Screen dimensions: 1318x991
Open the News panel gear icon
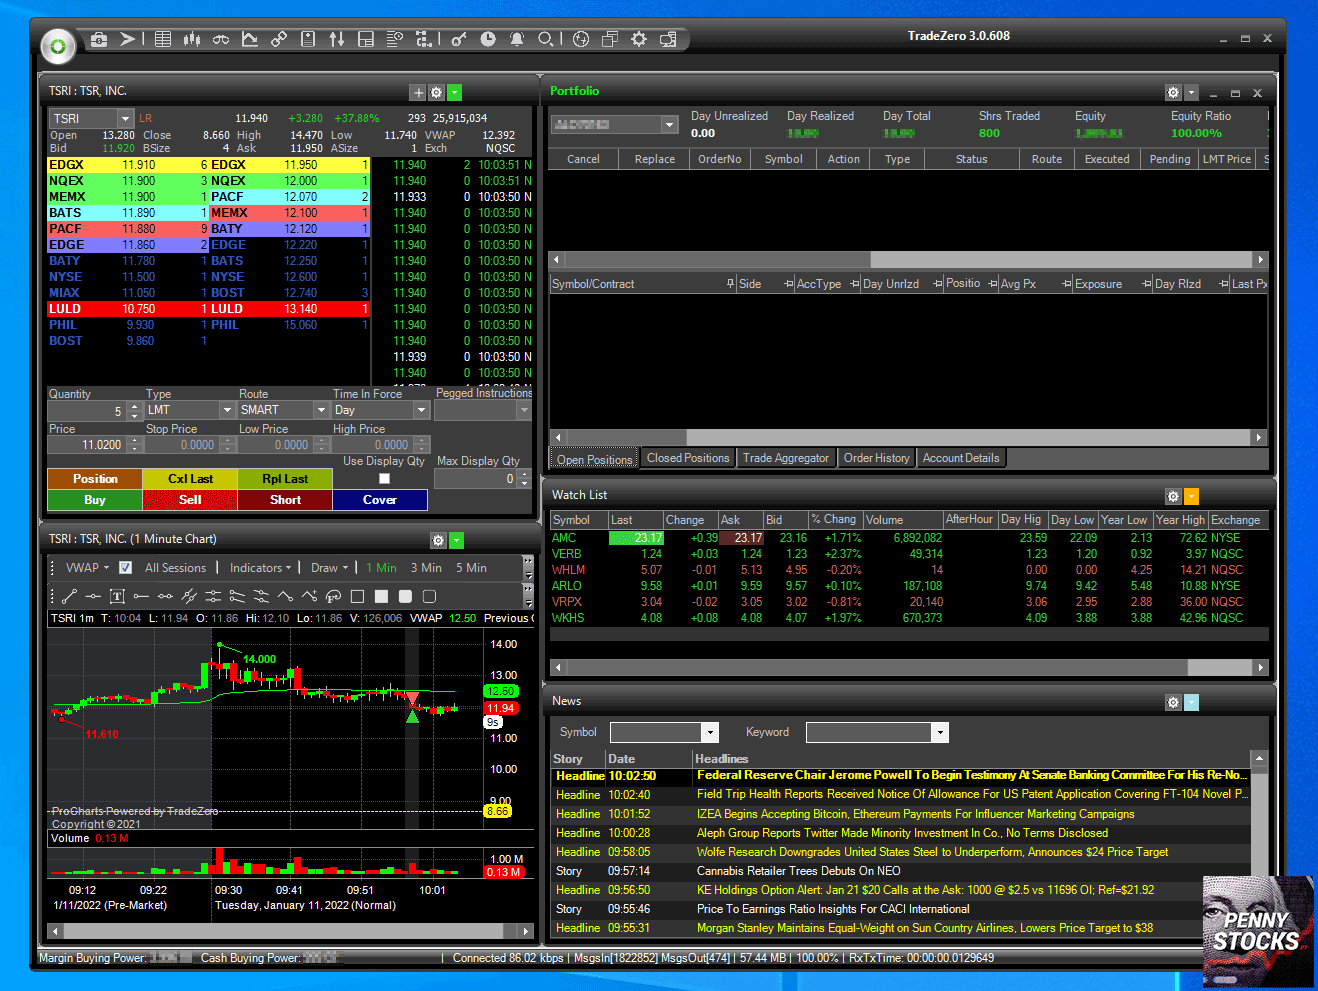point(1173,702)
